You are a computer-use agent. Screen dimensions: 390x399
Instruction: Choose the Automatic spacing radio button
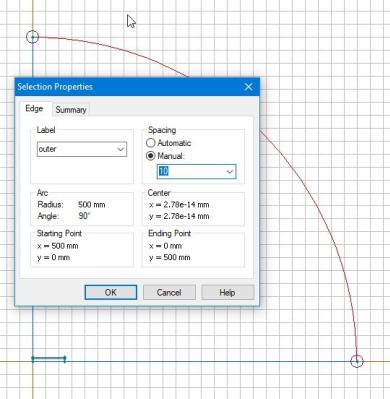[x=151, y=143]
